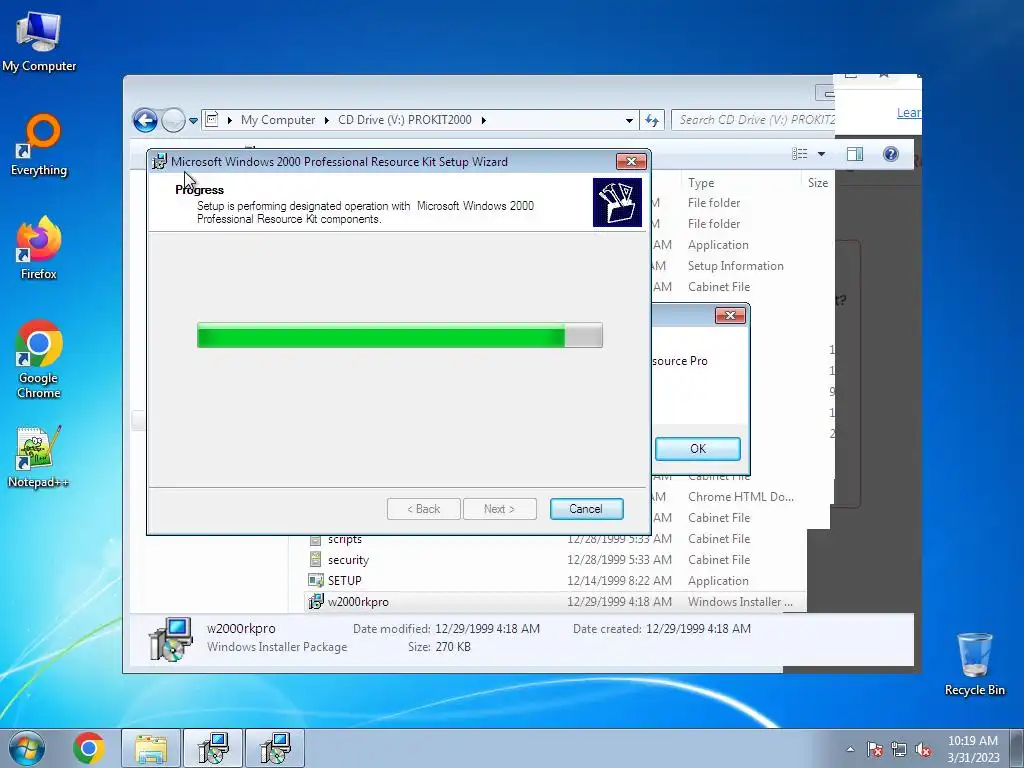Screen dimensions: 1024x768
Task: Switch to first installer taskbar button
Action: (x=213, y=748)
